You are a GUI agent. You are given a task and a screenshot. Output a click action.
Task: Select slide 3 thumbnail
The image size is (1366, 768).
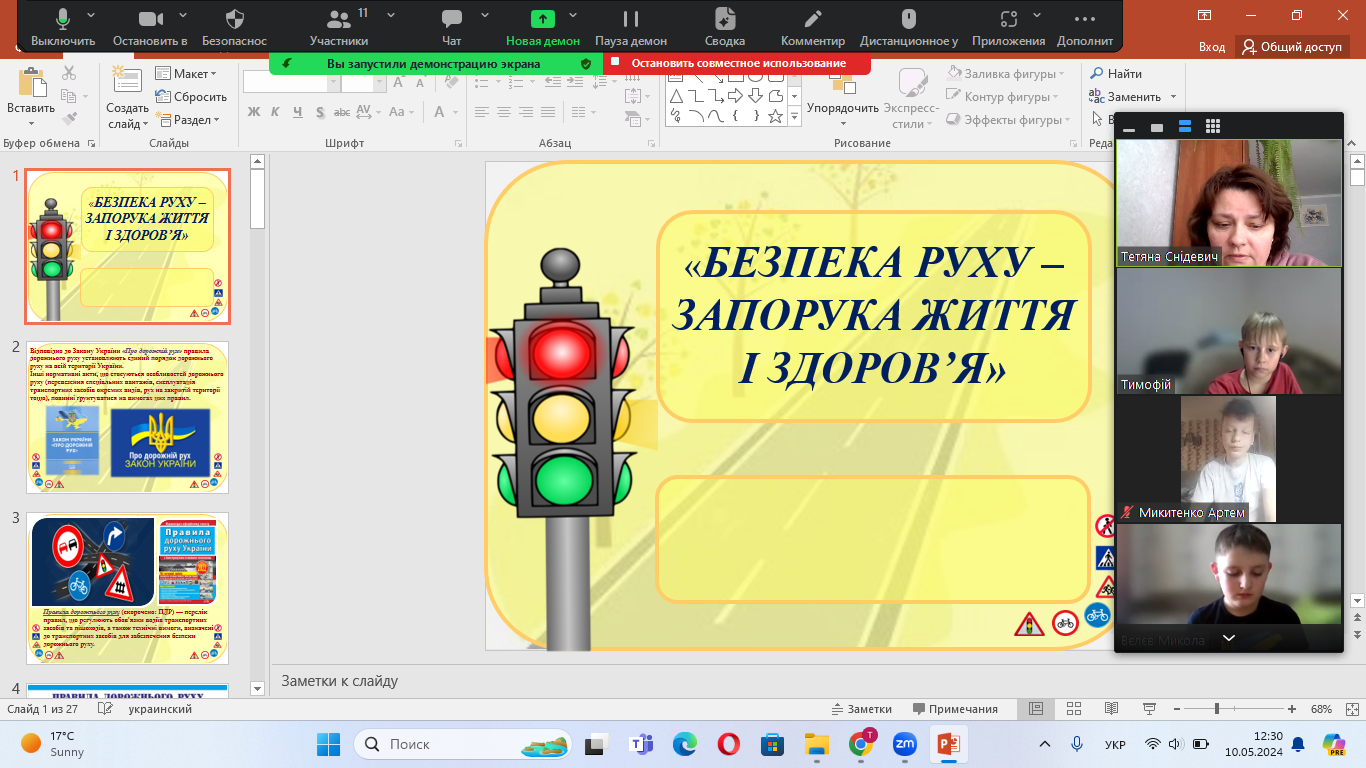[x=128, y=588]
